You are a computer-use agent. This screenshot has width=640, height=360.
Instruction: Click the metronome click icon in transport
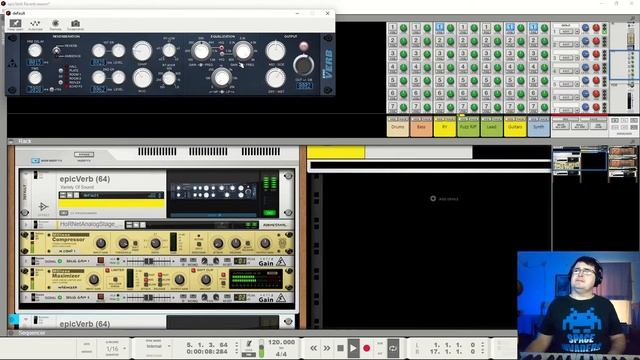click(249, 344)
